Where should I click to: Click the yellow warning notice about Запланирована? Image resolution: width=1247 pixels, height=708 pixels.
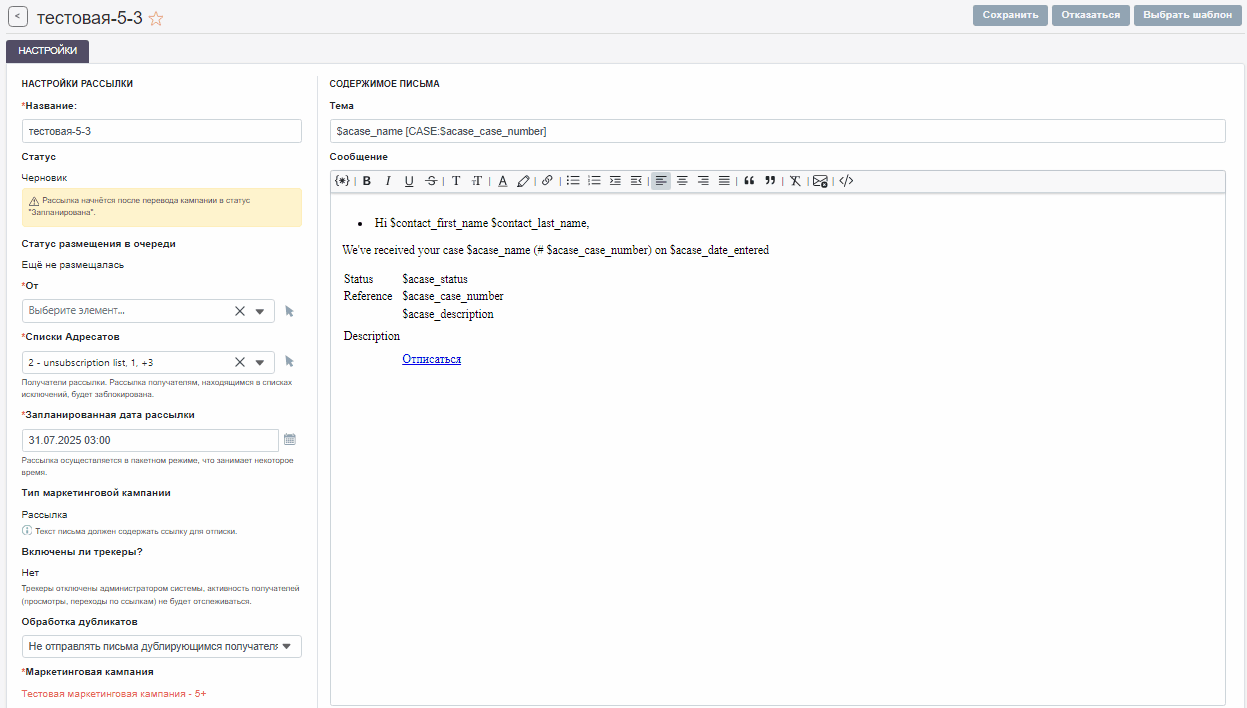click(162, 207)
